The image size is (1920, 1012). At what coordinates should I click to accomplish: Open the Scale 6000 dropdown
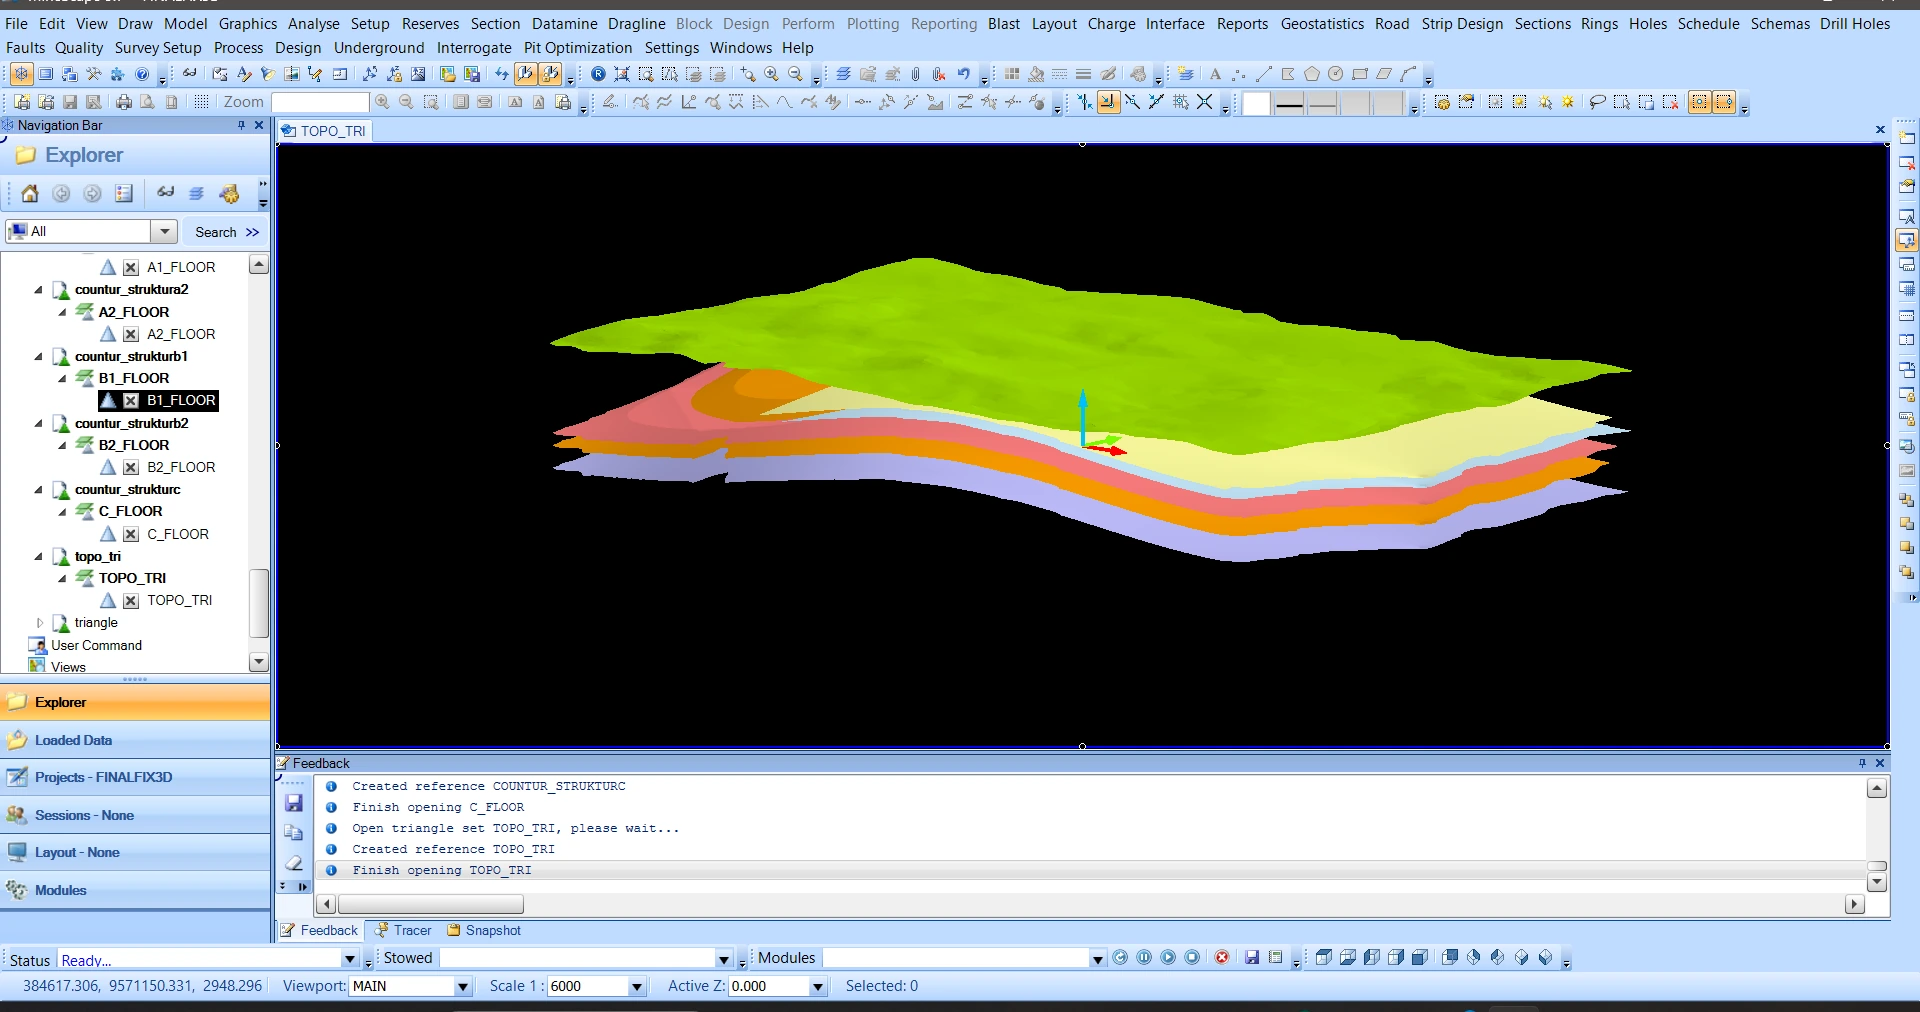click(x=636, y=987)
